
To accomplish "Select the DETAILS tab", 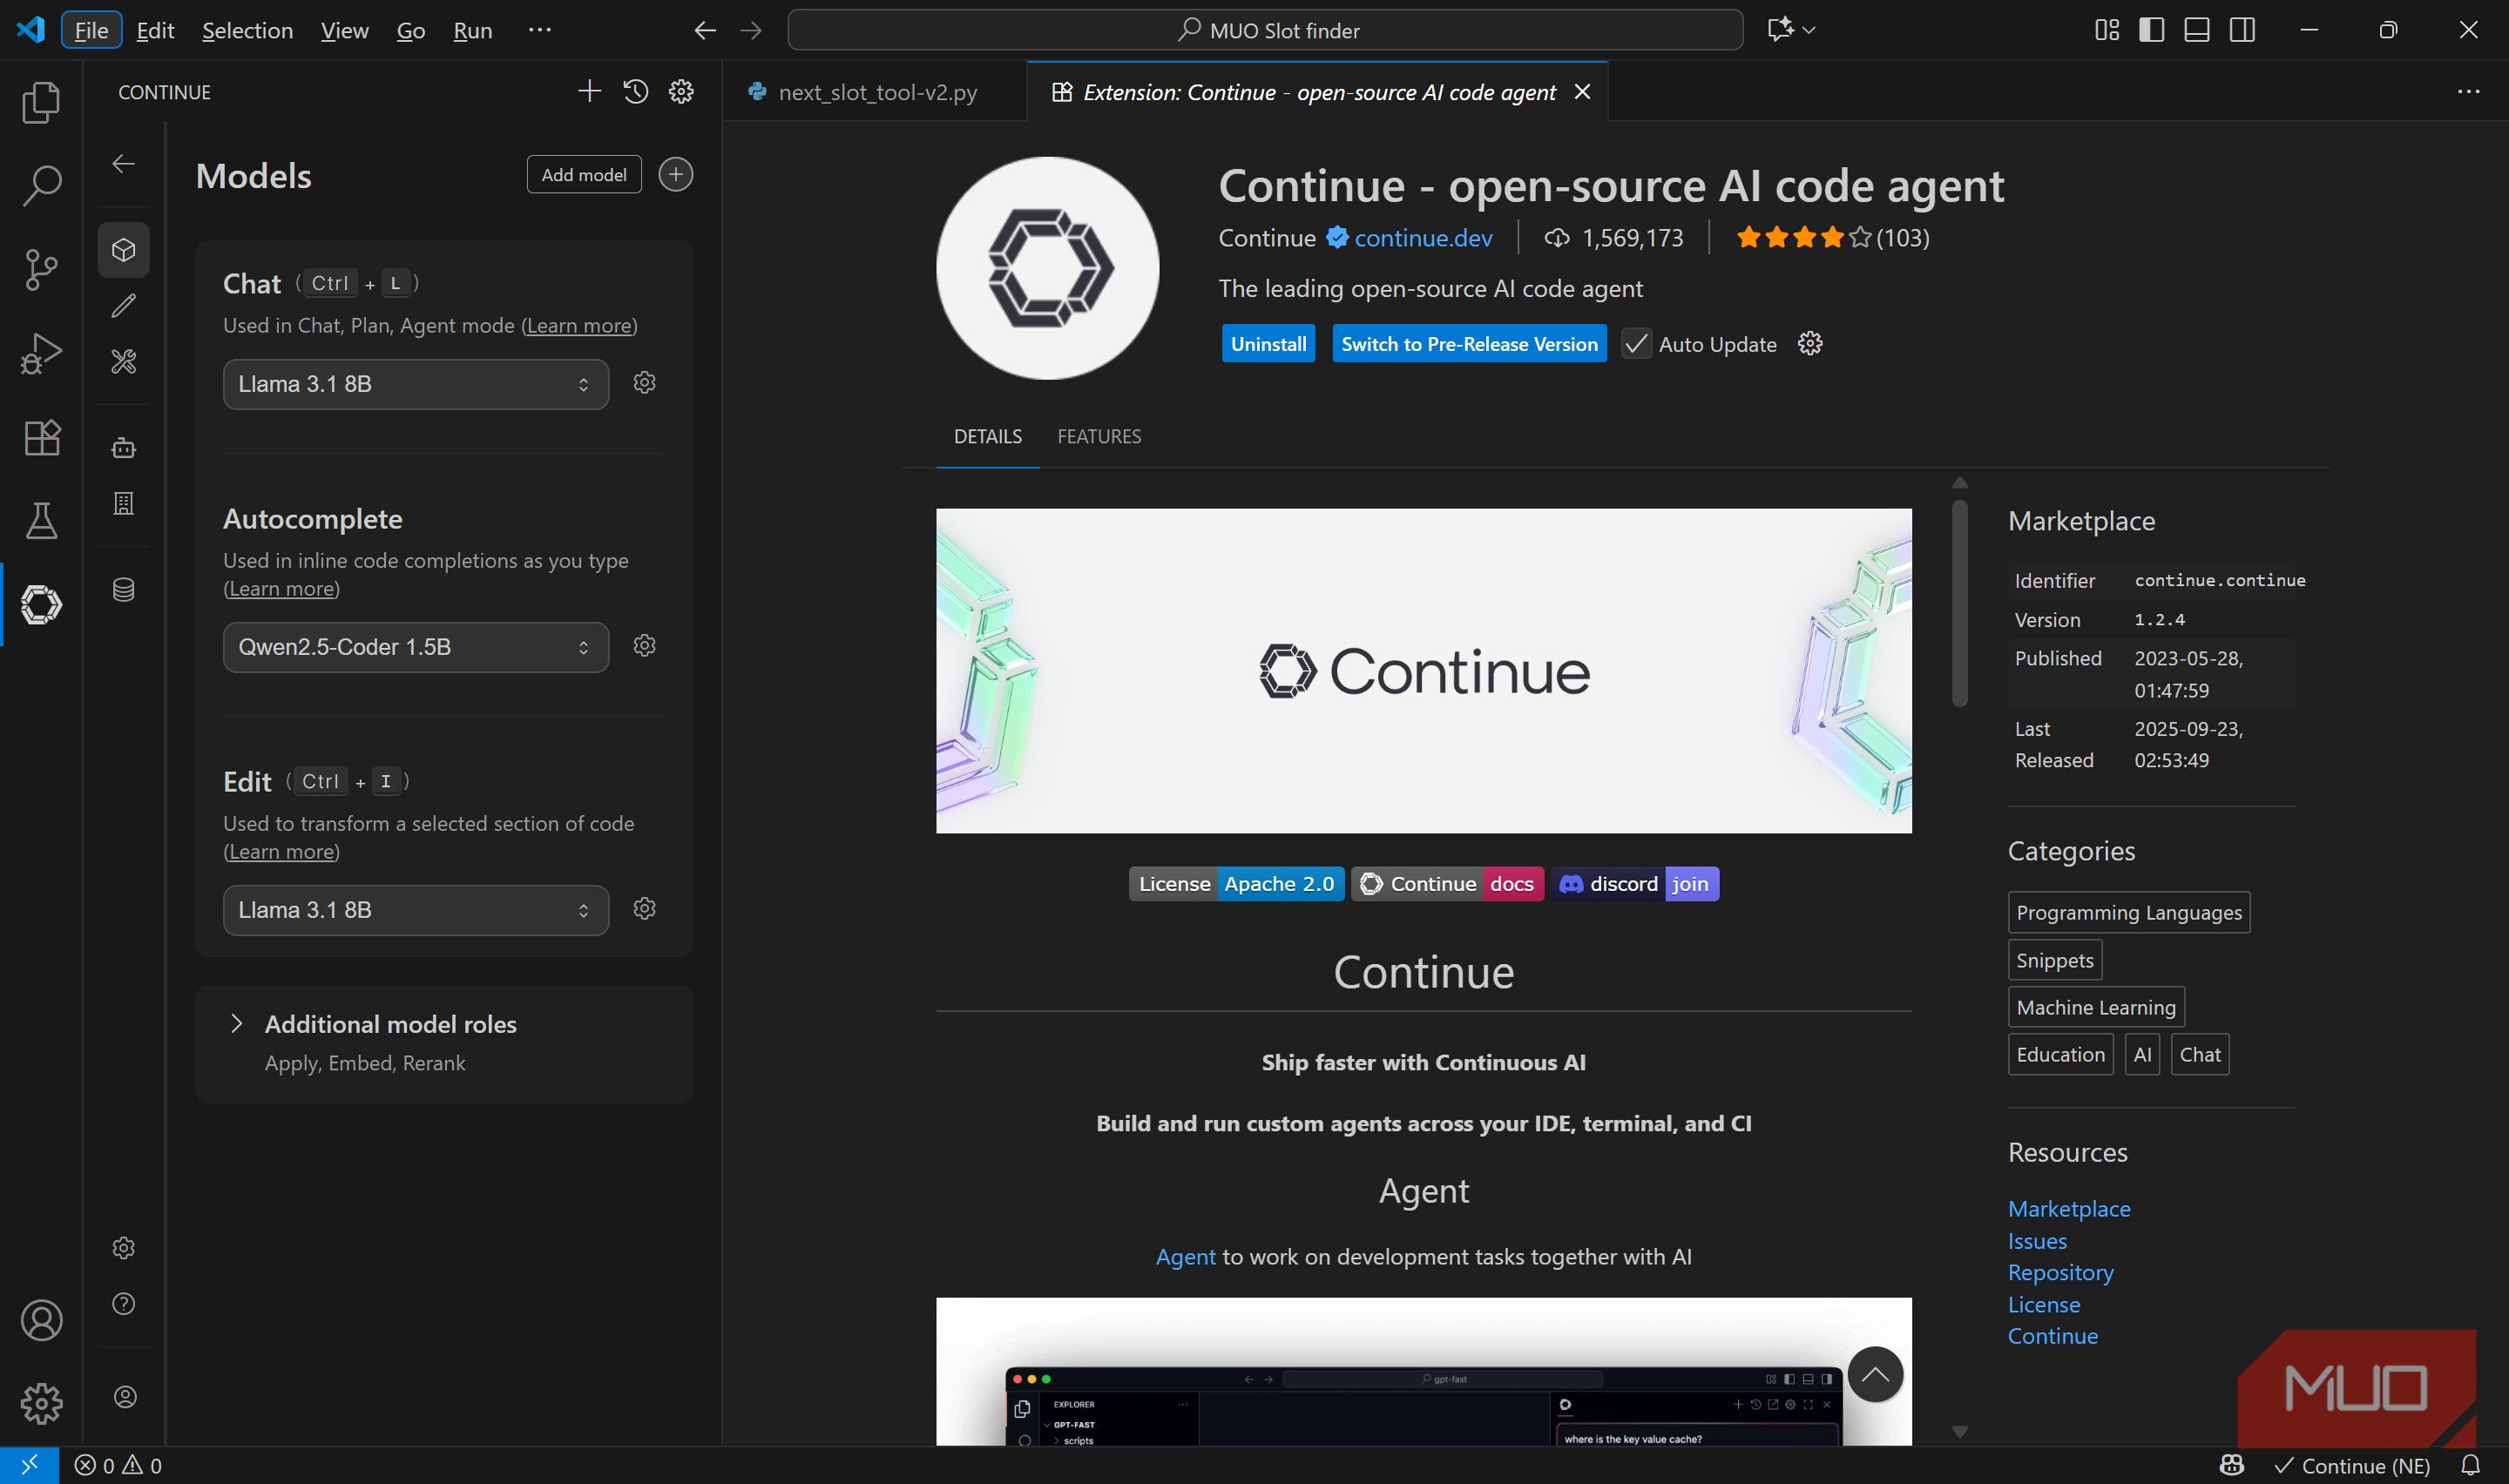I will click(x=988, y=436).
